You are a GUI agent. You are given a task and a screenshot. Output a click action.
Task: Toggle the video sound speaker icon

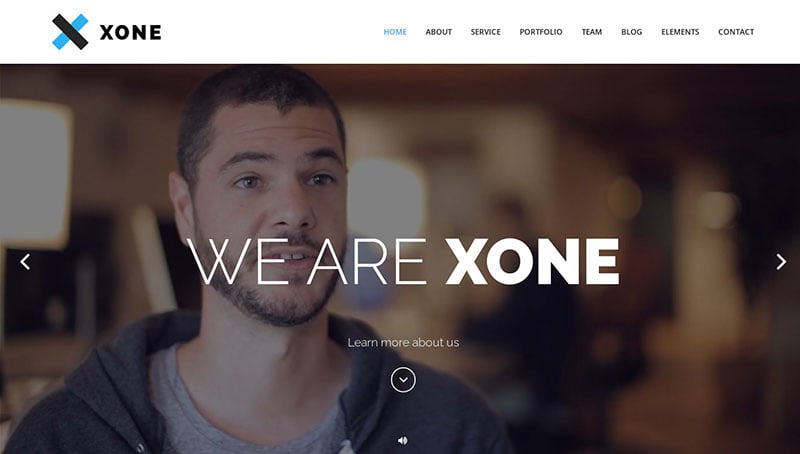[403, 440]
